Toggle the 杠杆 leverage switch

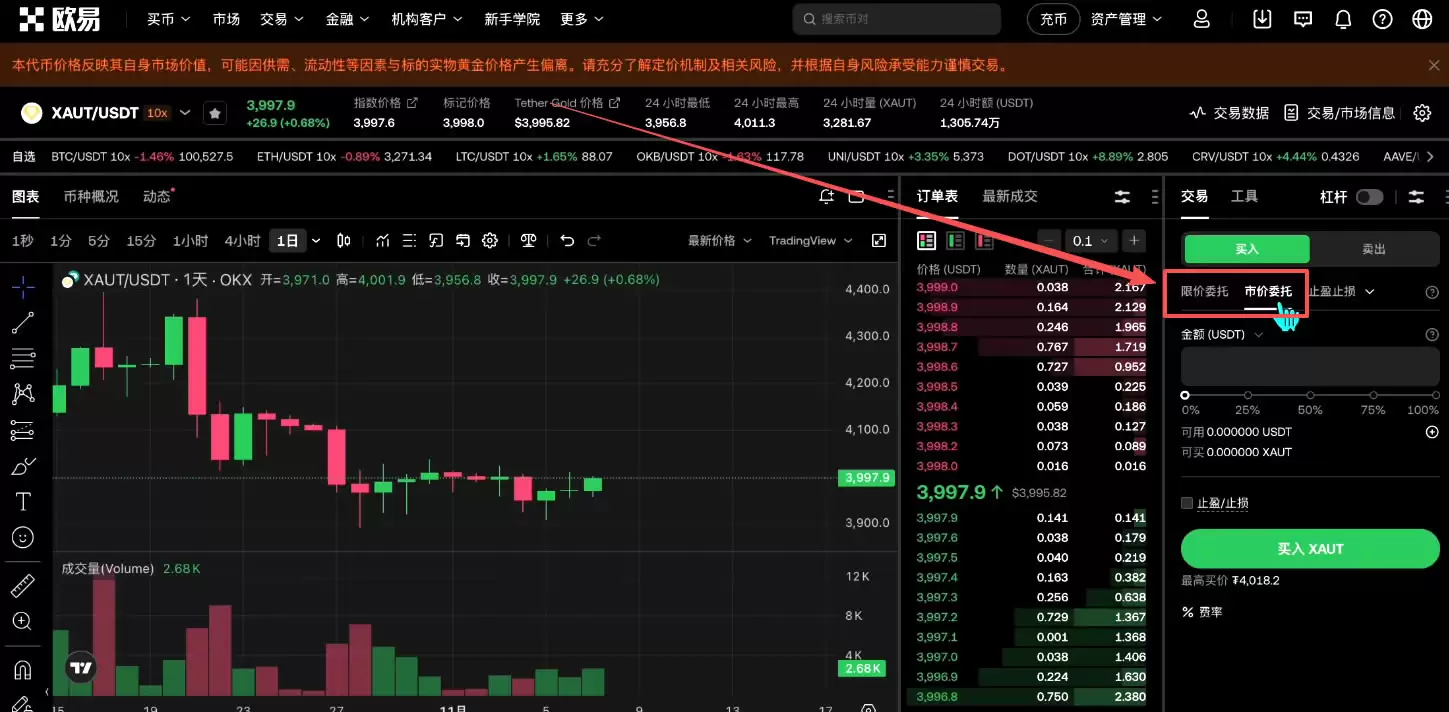(1370, 197)
